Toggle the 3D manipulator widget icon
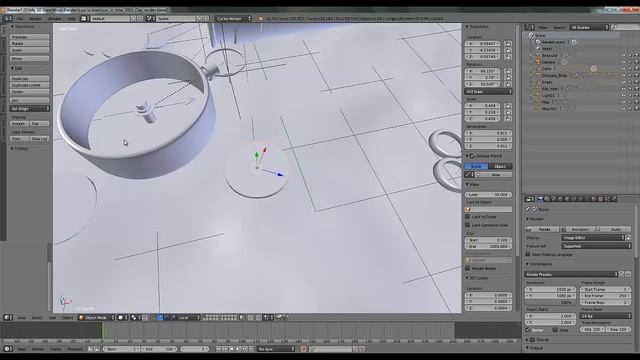The image size is (640, 360). tap(154, 318)
